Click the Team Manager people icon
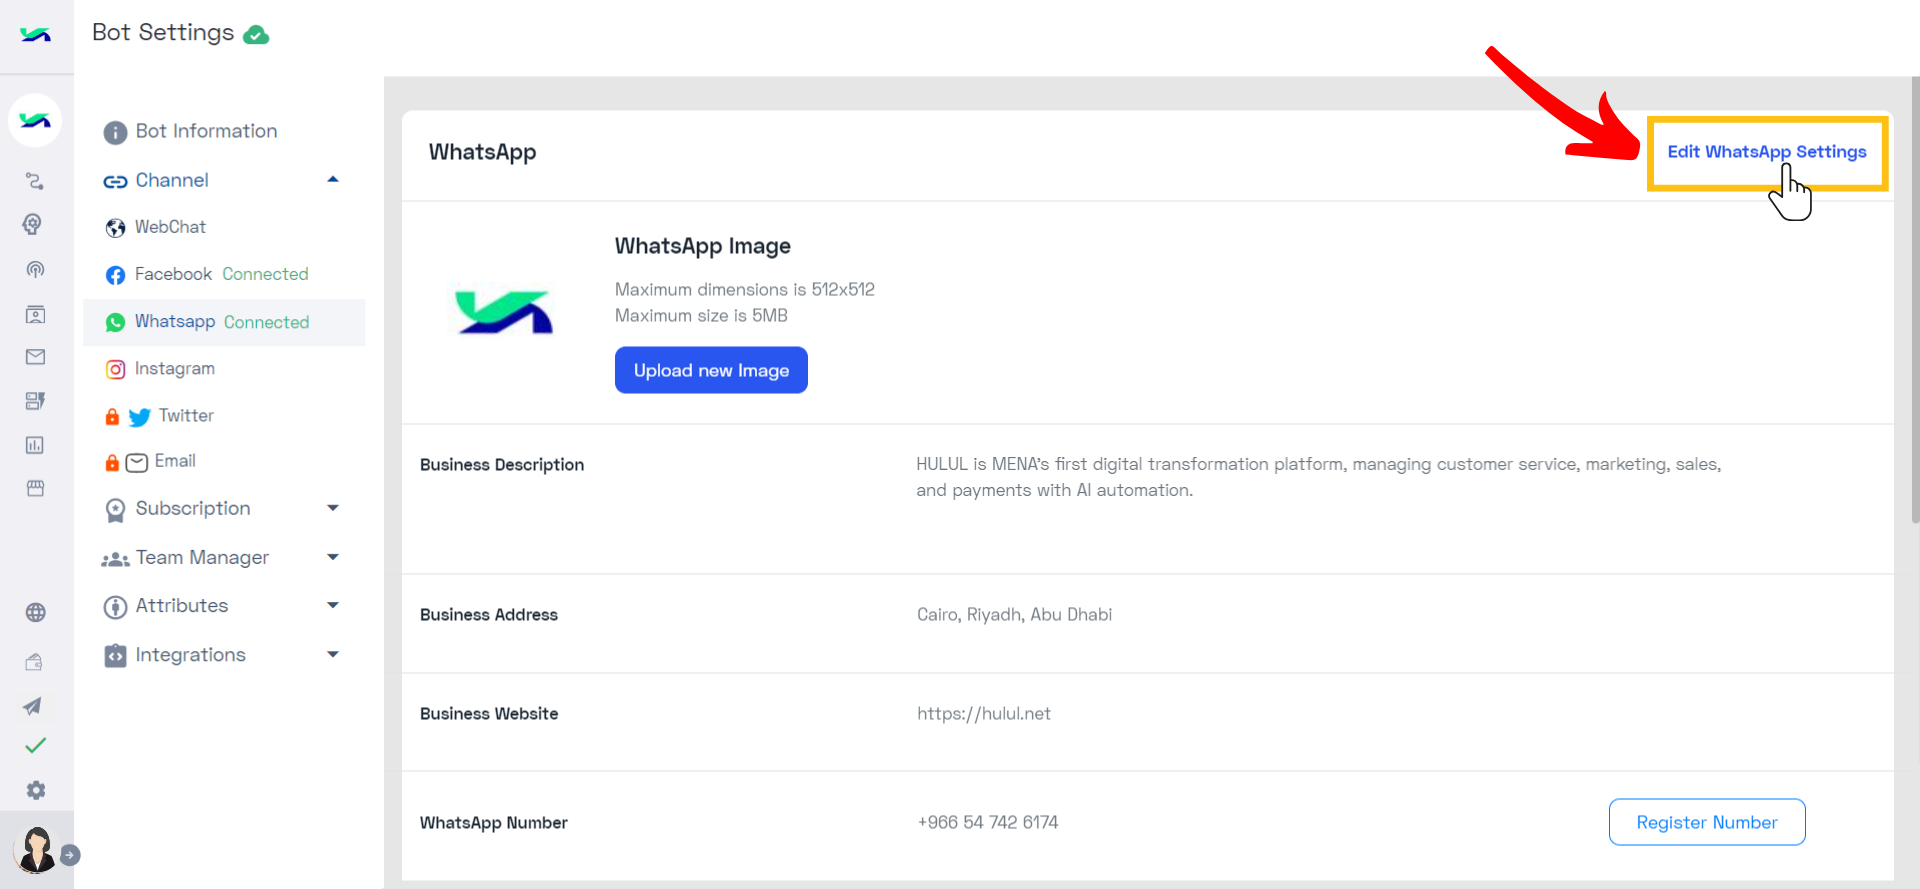The image size is (1920, 889). coord(115,559)
